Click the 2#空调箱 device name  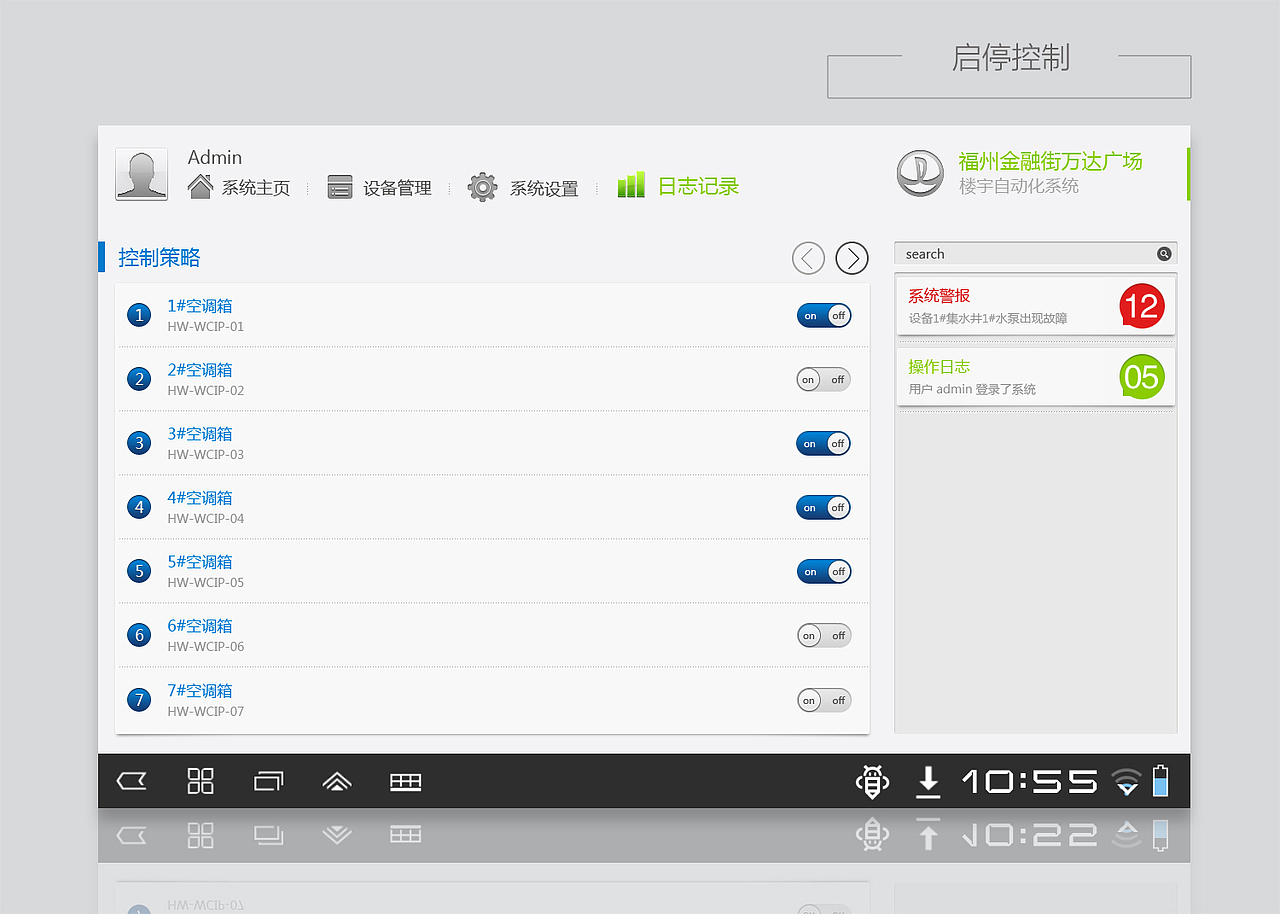(200, 370)
